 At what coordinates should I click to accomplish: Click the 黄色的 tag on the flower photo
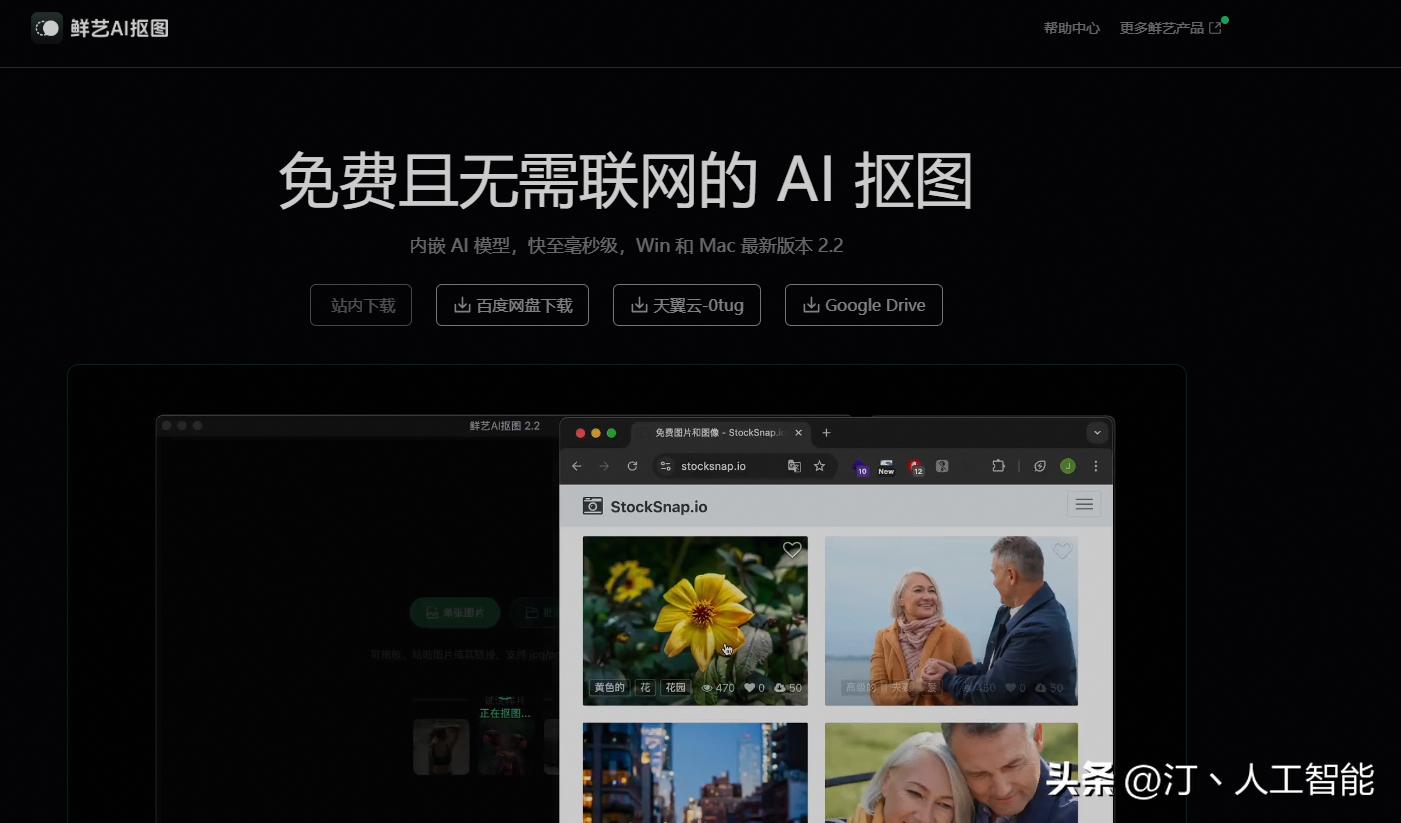(x=610, y=687)
